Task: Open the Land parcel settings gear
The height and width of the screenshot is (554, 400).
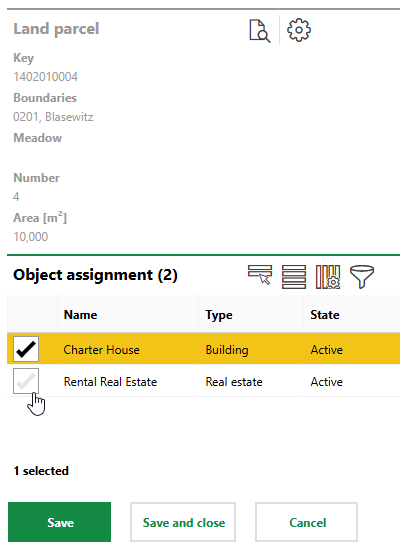Action: tap(299, 30)
